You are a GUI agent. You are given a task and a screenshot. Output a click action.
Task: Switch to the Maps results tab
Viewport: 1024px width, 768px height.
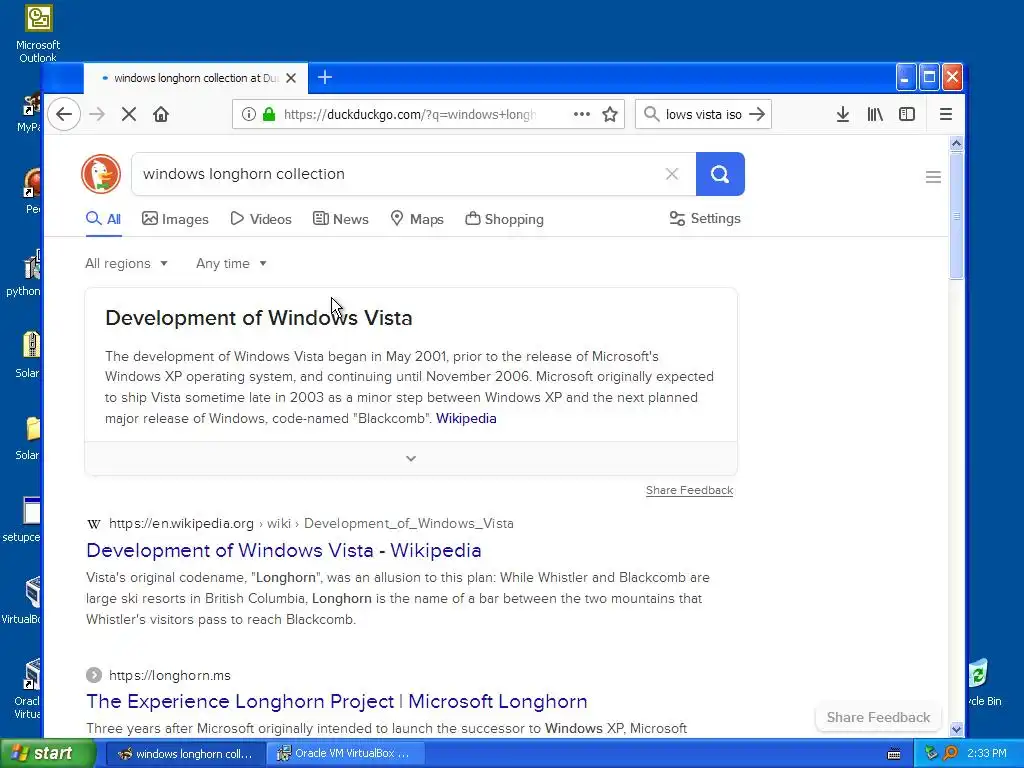(417, 219)
